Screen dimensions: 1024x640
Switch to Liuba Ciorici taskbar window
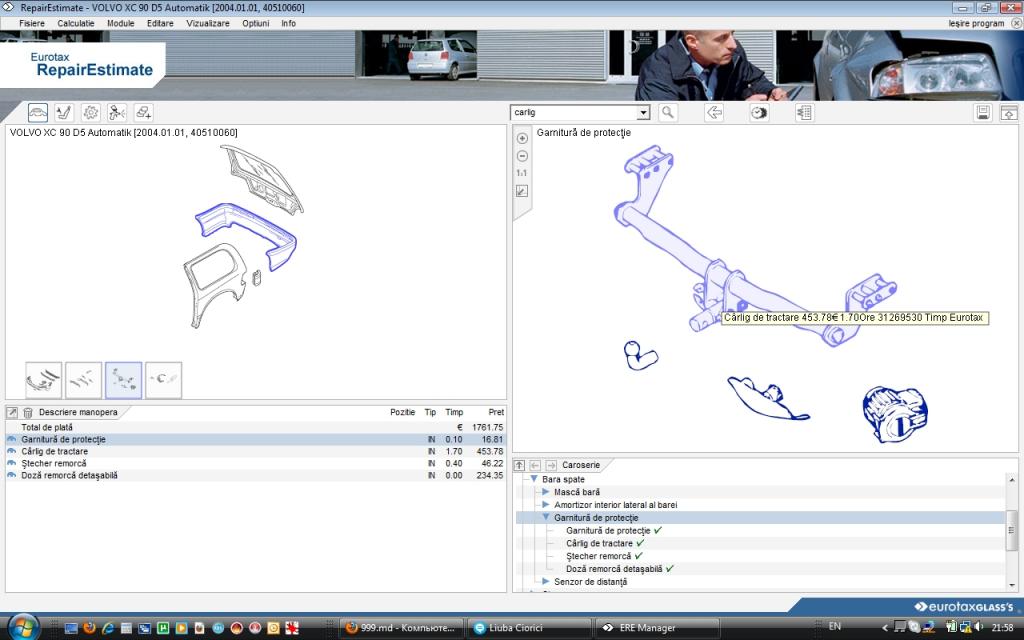[x=529, y=628]
